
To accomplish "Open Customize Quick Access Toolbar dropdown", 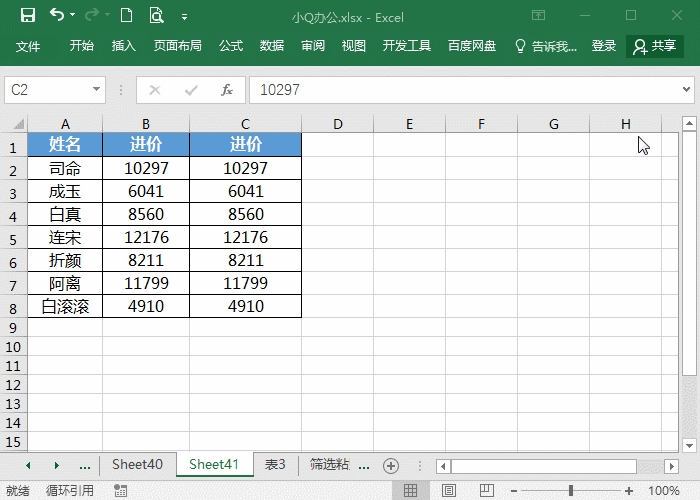I will pyautogui.click(x=184, y=17).
